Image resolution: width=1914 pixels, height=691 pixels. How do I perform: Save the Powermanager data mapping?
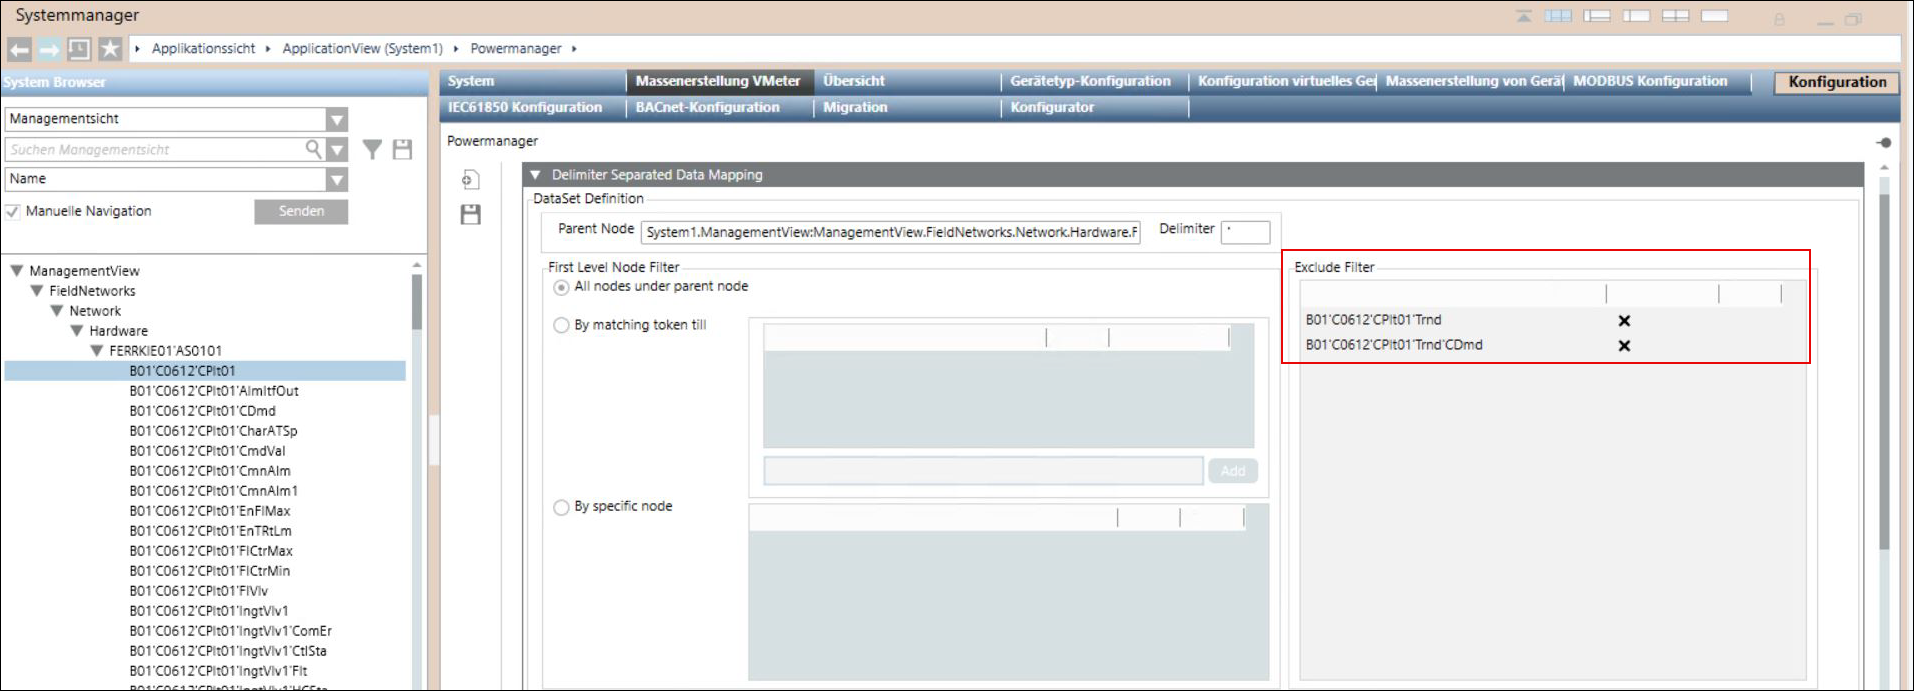[470, 214]
